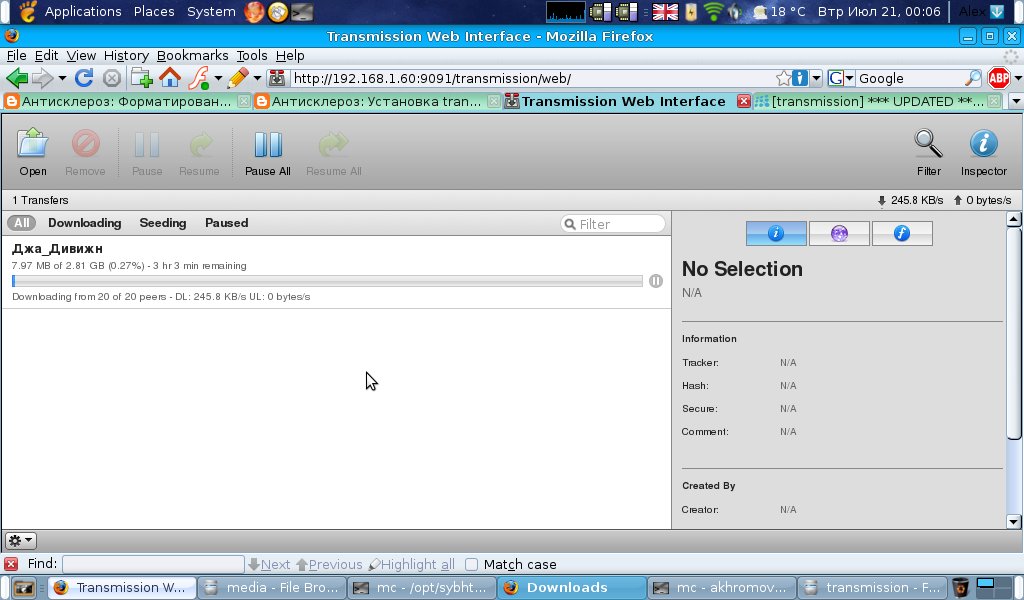Go back with Firefox back arrow
Viewport: 1024px width, 600px height.
[17, 78]
